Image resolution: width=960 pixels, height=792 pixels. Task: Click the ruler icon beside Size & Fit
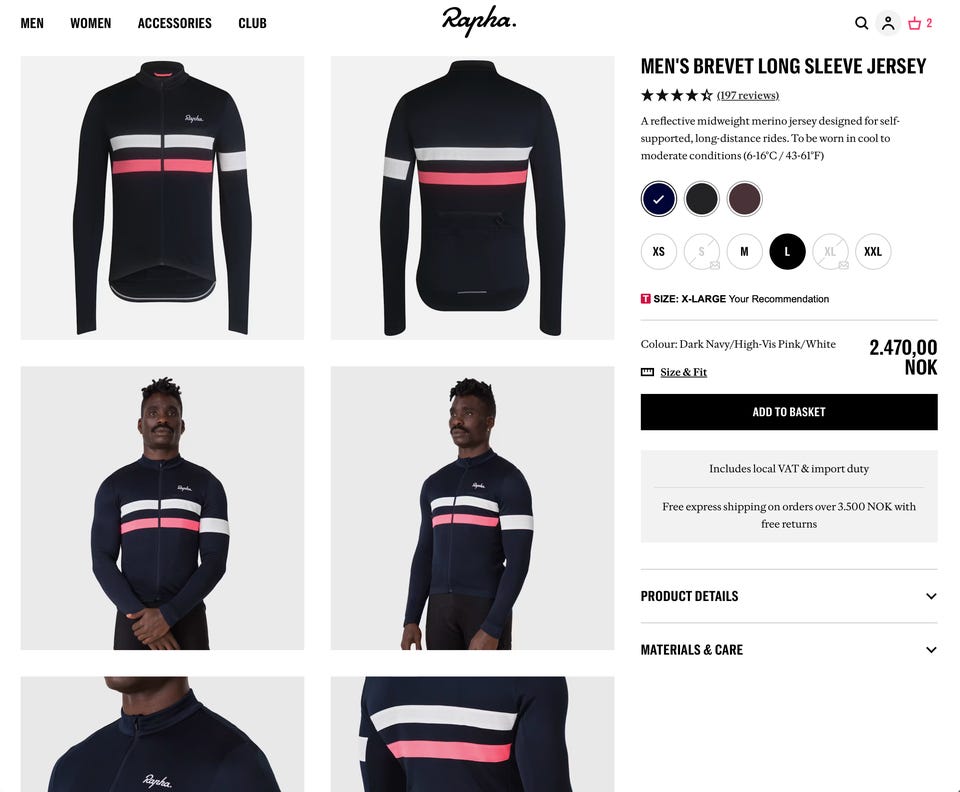click(x=647, y=372)
